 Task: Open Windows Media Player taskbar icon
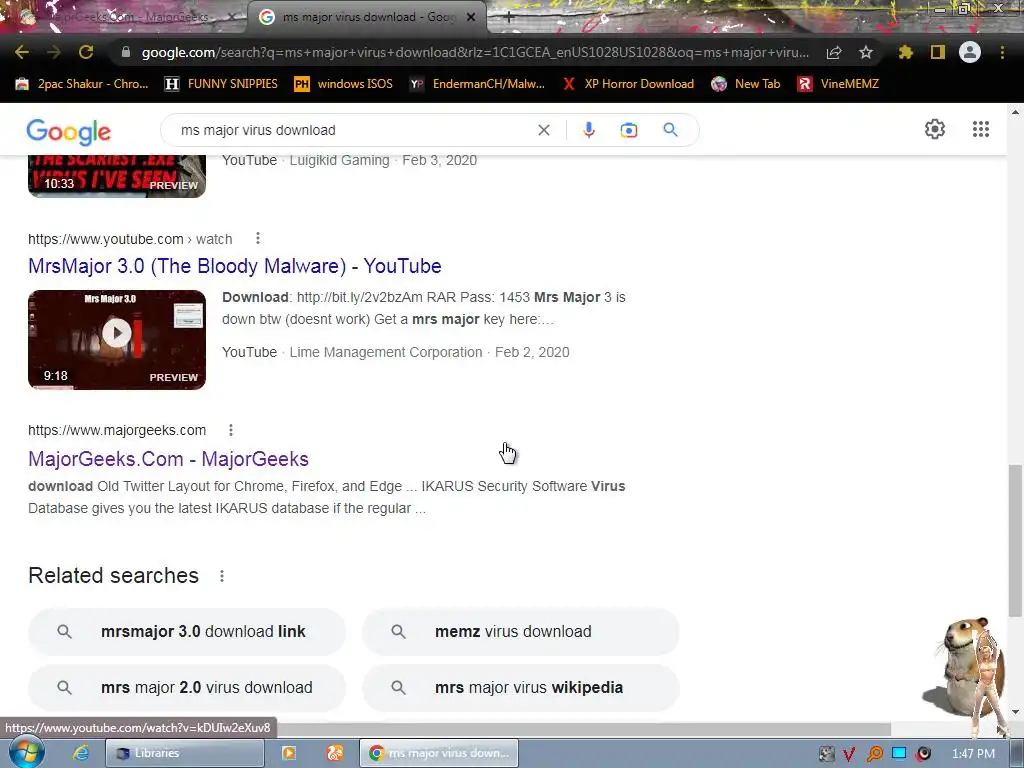(x=288, y=753)
